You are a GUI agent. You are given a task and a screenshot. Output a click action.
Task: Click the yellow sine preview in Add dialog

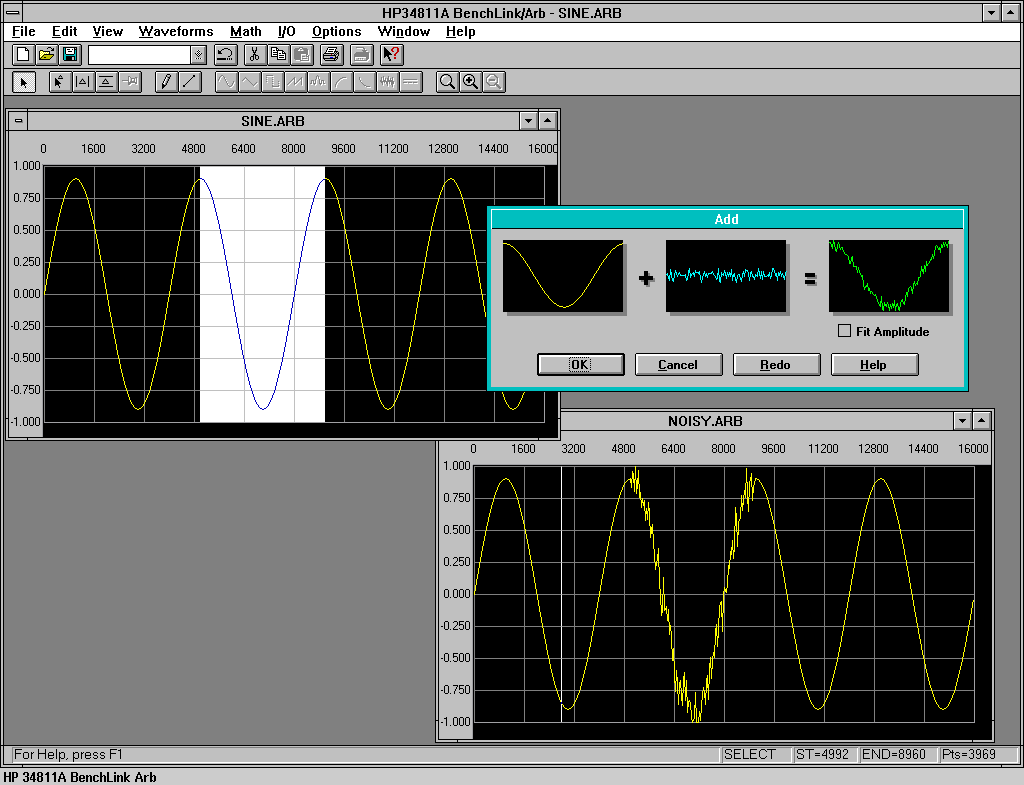coord(563,276)
